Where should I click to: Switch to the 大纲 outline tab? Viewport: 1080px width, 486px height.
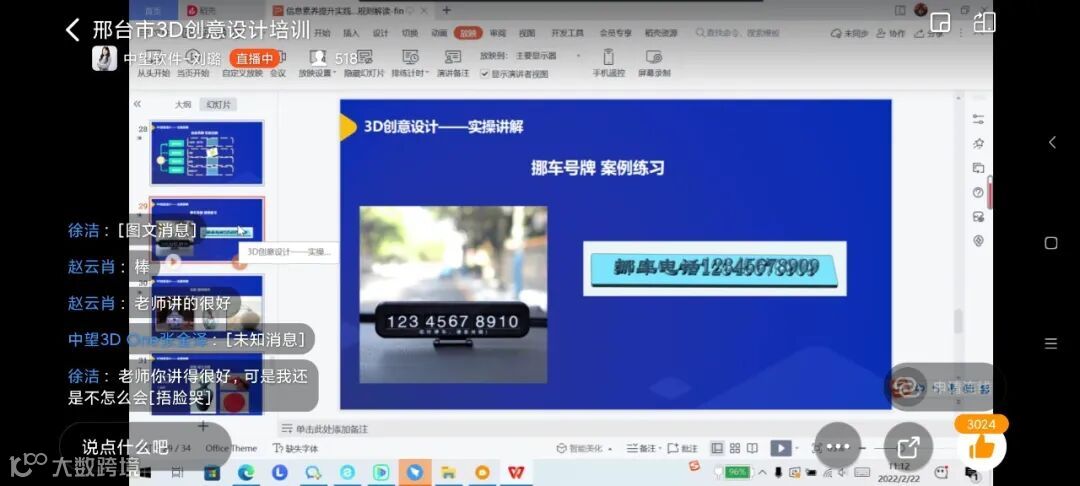tap(183, 105)
